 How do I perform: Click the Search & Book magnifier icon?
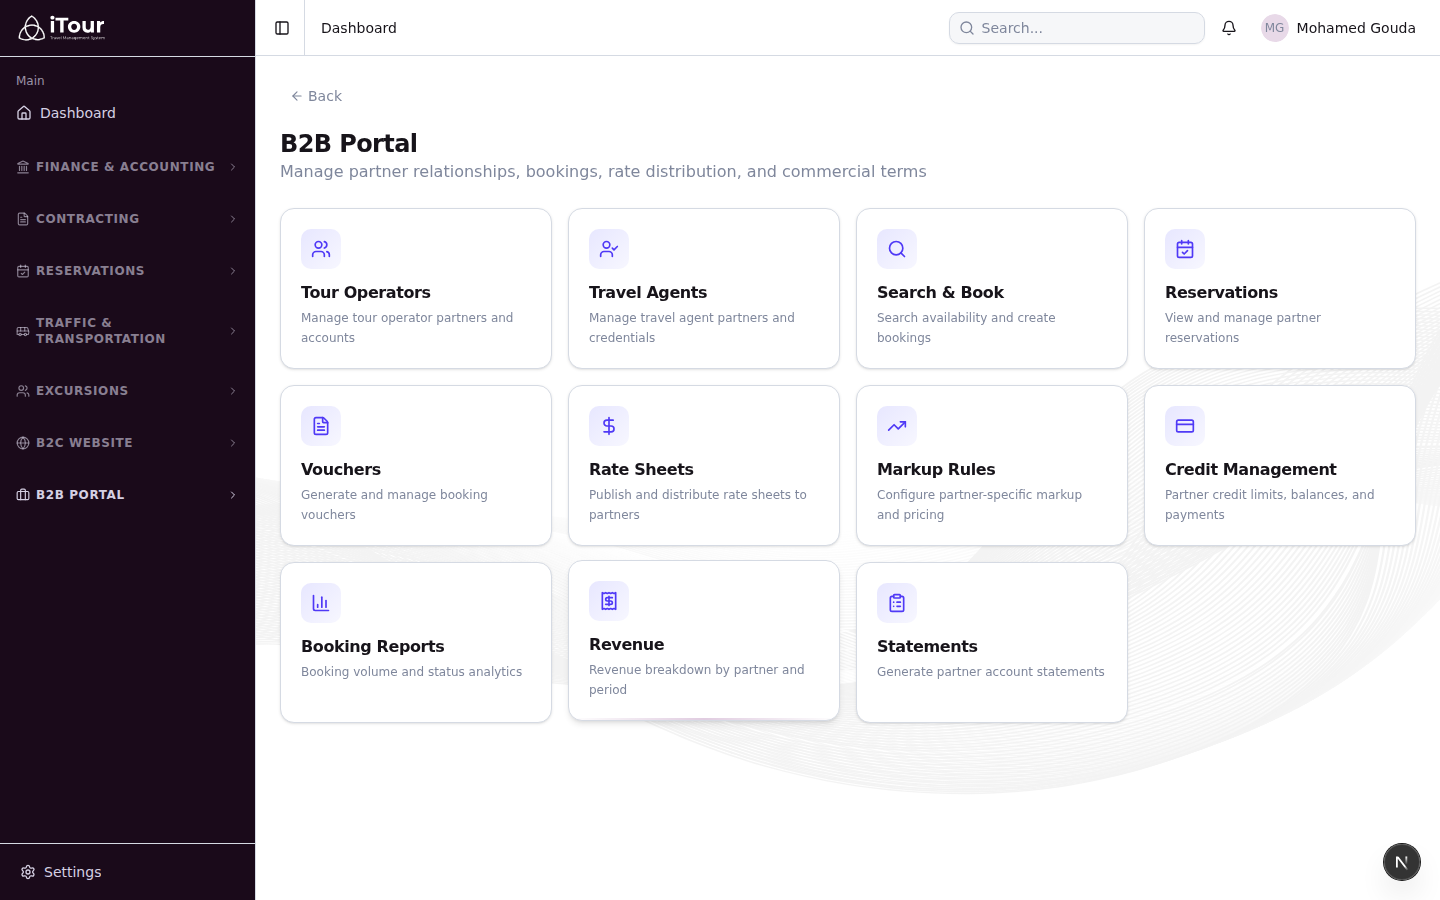click(x=897, y=249)
